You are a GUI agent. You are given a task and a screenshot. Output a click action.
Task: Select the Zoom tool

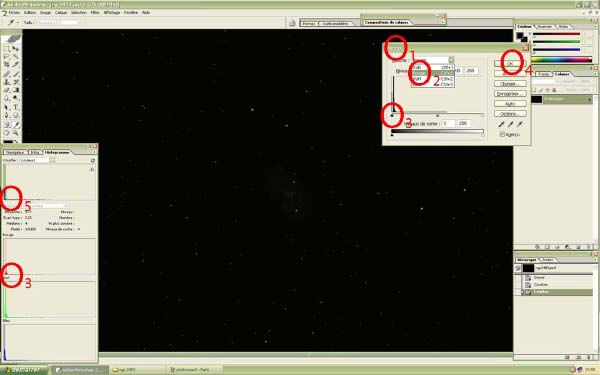pyautogui.click(x=16, y=133)
